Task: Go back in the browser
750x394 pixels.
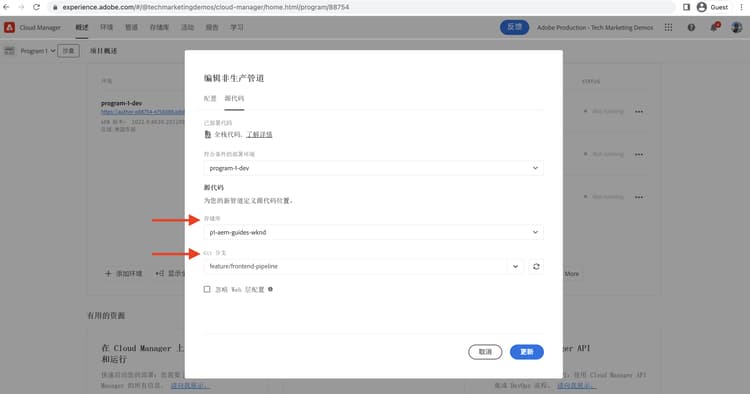Action: [x=6, y=7]
